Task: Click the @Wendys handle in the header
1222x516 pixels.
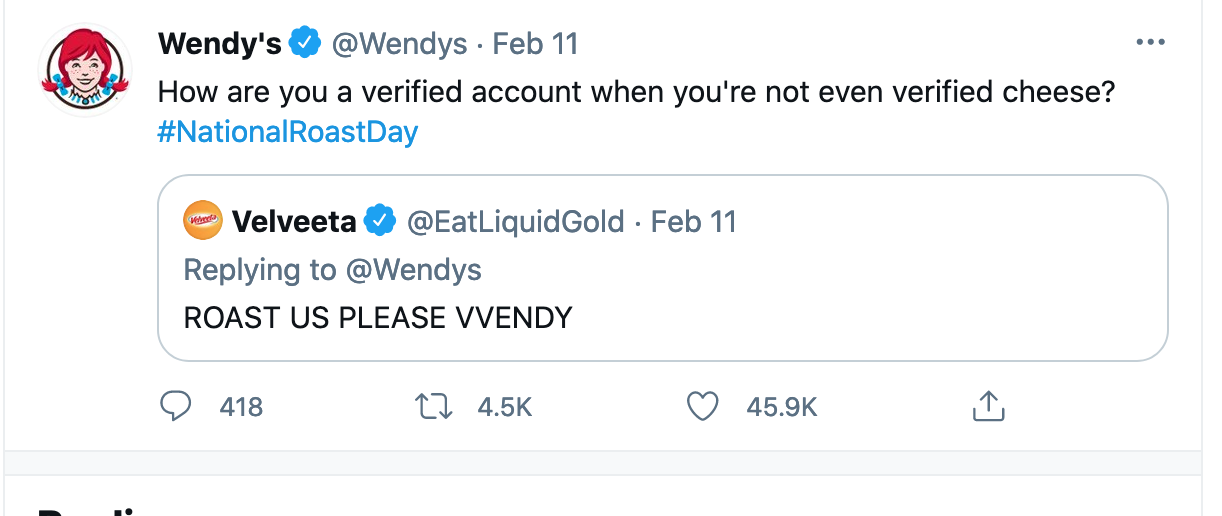Action: pos(399,44)
